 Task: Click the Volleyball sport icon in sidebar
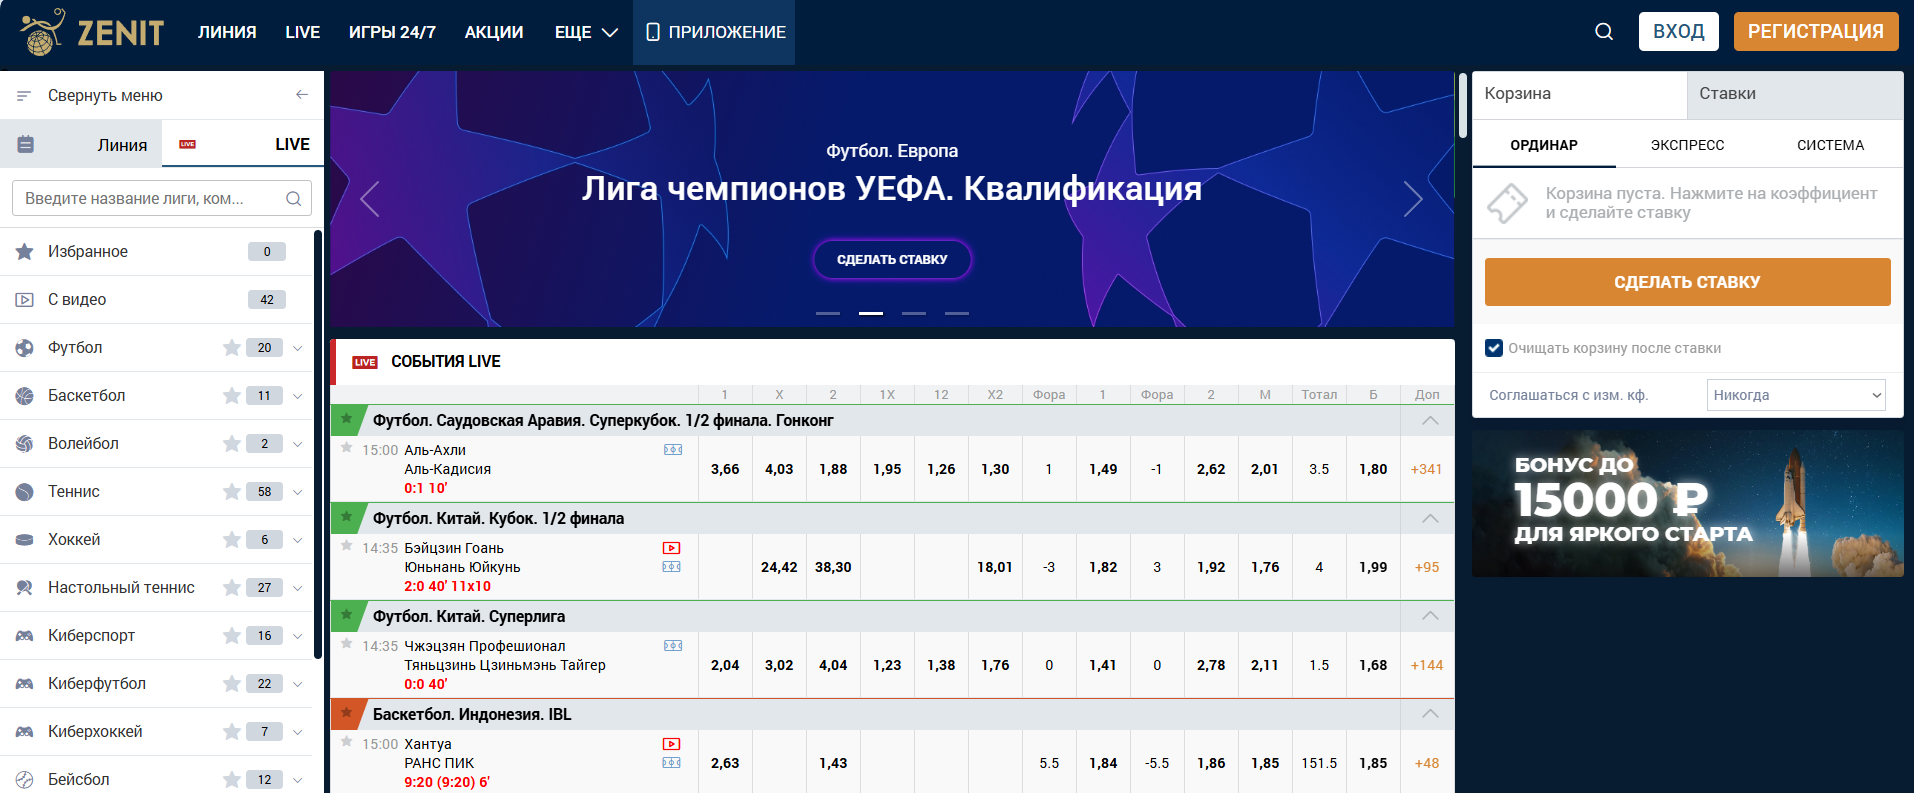(25, 444)
